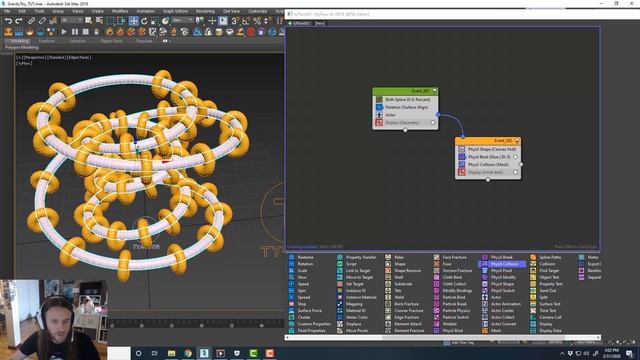
Task: Click the Face Fracture operator icon
Action: (x=436, y=257)
